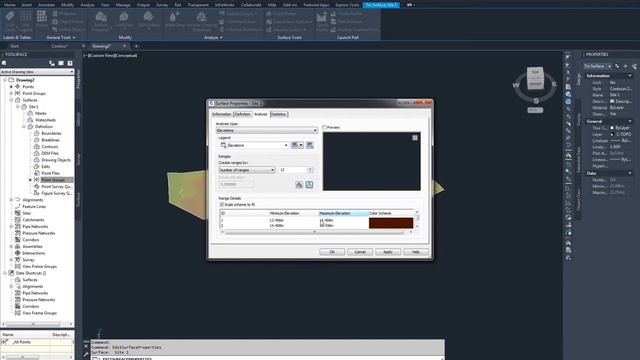This screenshot has height=360, width=640.
Task: Click the ViewCube top face
Action: click(535, 72)
